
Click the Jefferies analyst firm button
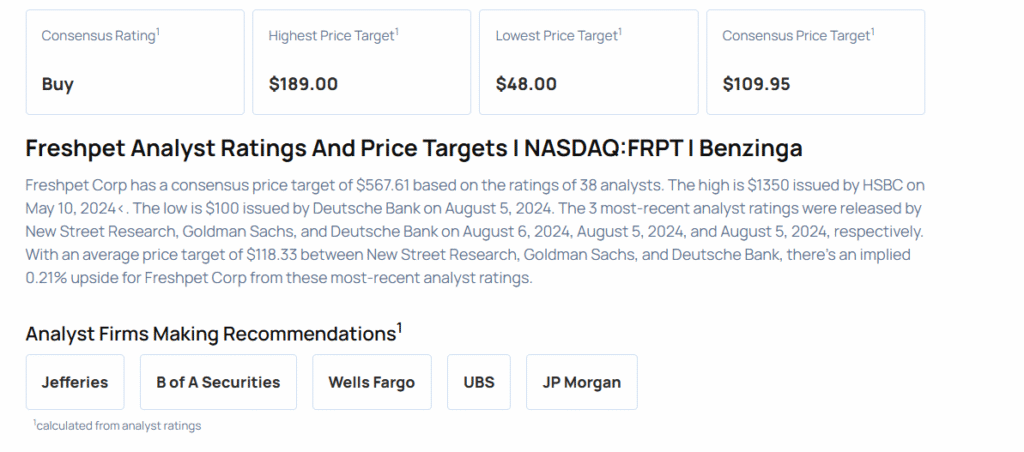[75, 382]
